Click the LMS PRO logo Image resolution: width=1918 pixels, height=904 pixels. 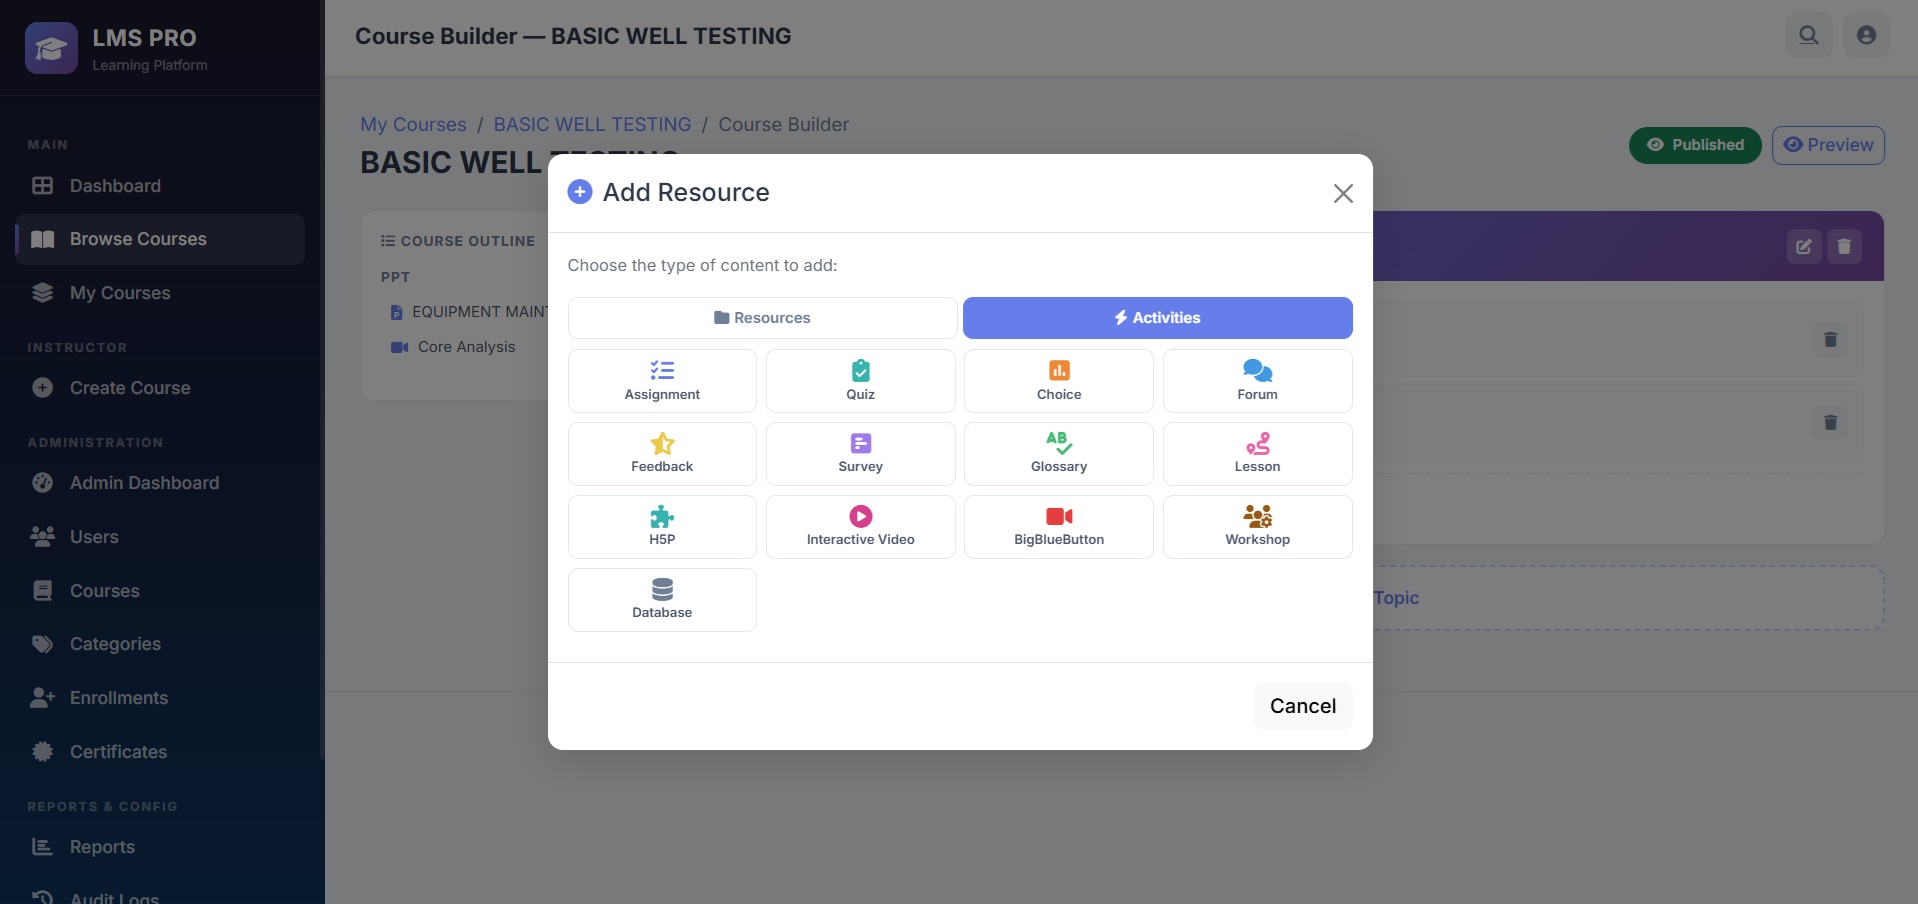coord(51,48)
